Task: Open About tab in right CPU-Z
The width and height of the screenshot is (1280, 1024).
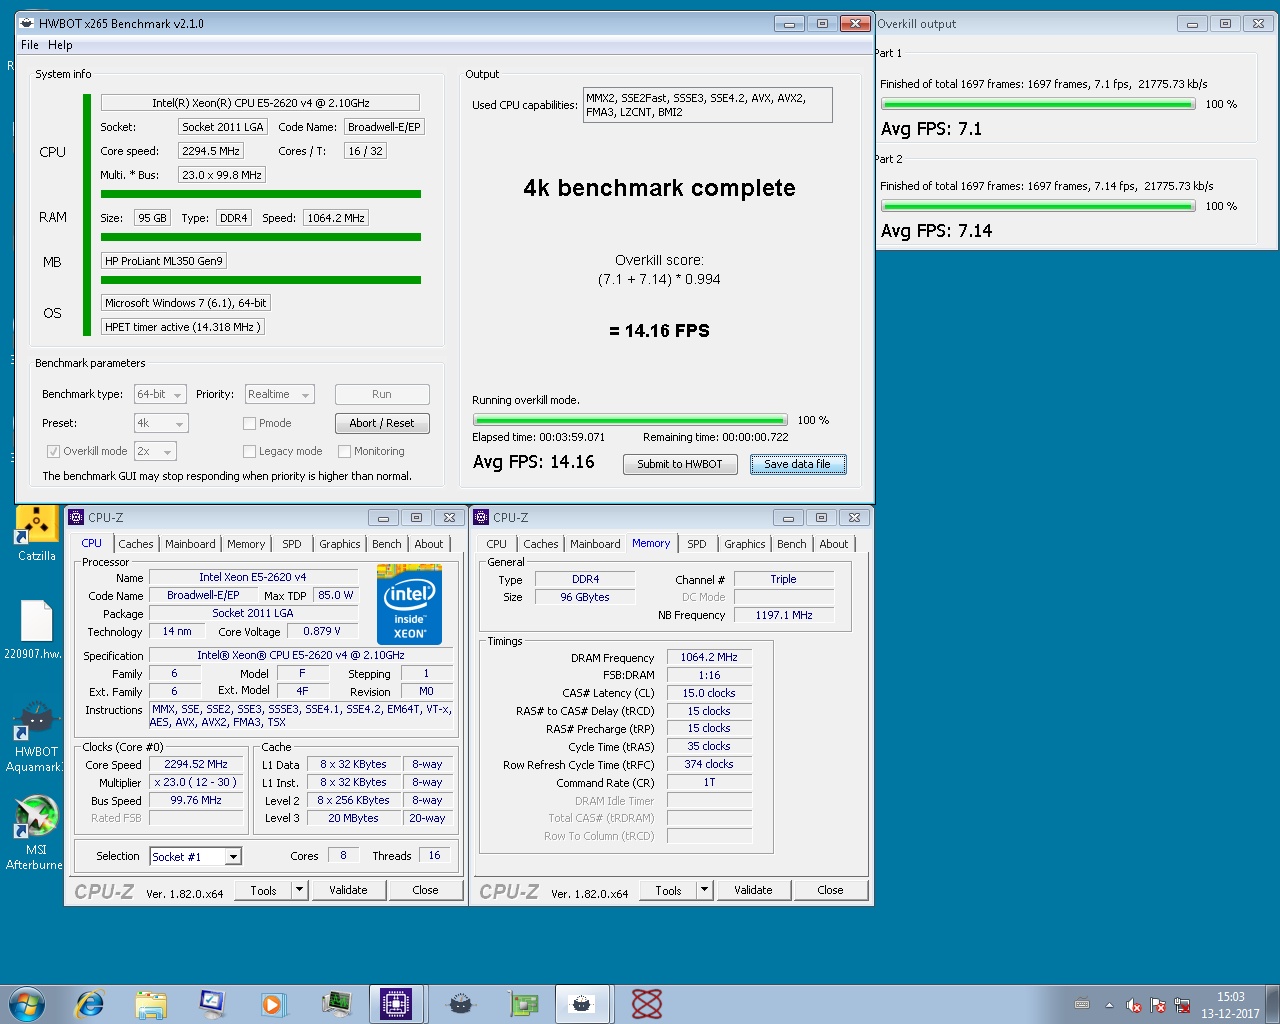Action: (834, 544)
